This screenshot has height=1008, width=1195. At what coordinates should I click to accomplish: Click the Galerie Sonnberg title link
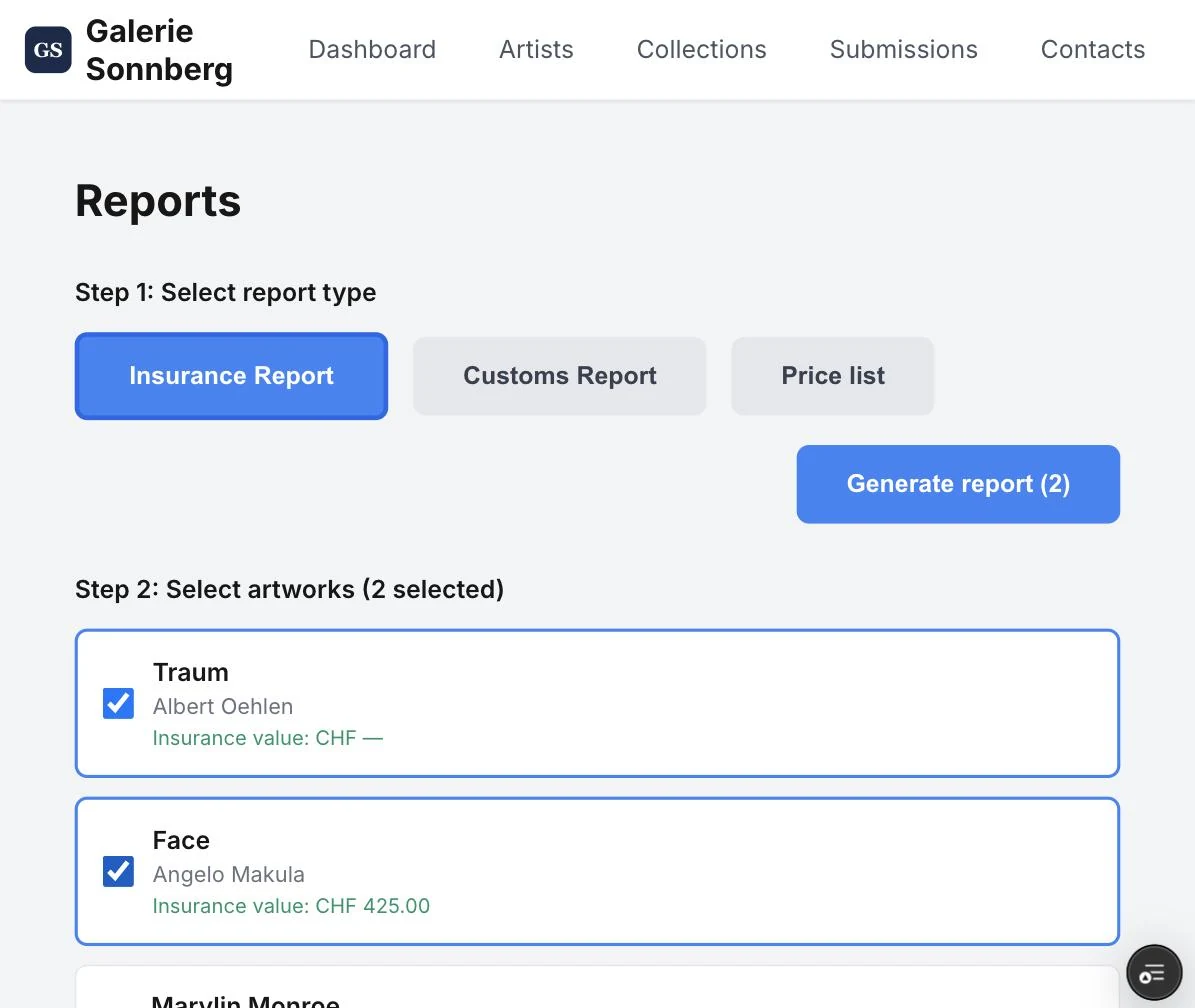pos(159,50)
